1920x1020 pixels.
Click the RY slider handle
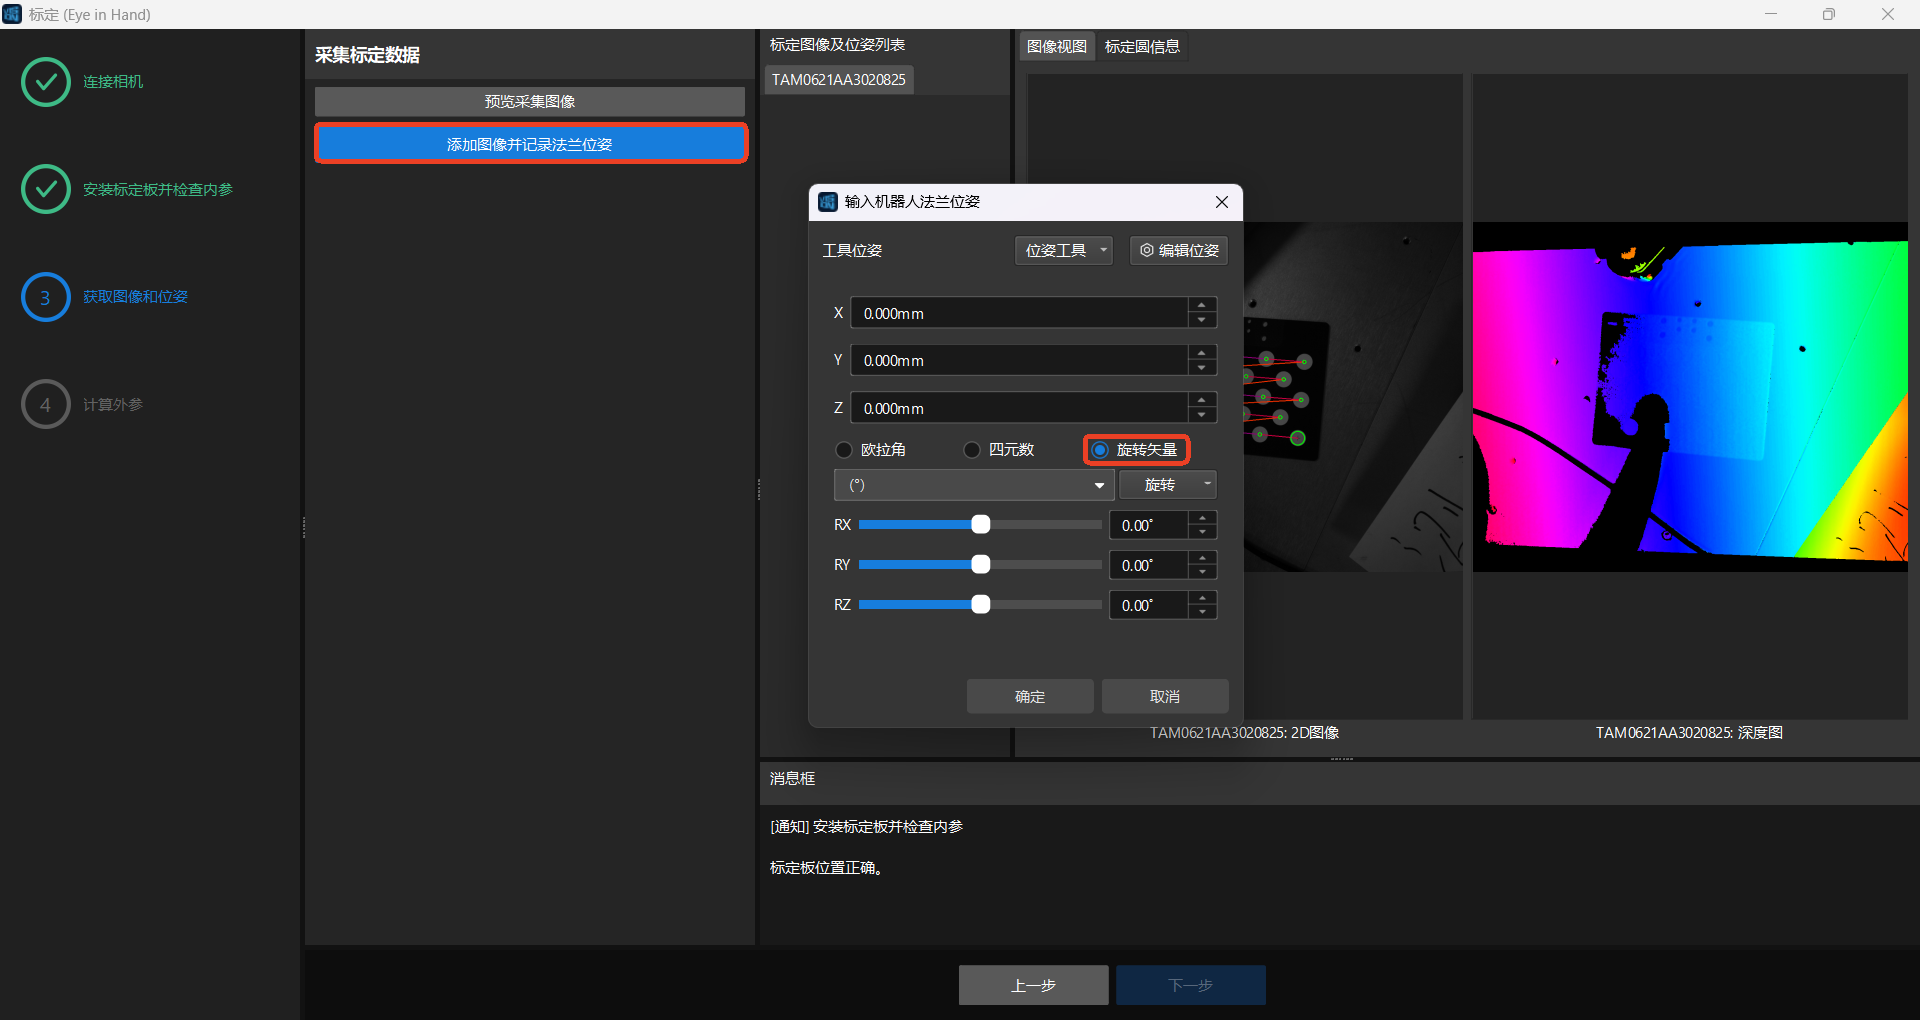pyautogui.click(x=981, y=565)
